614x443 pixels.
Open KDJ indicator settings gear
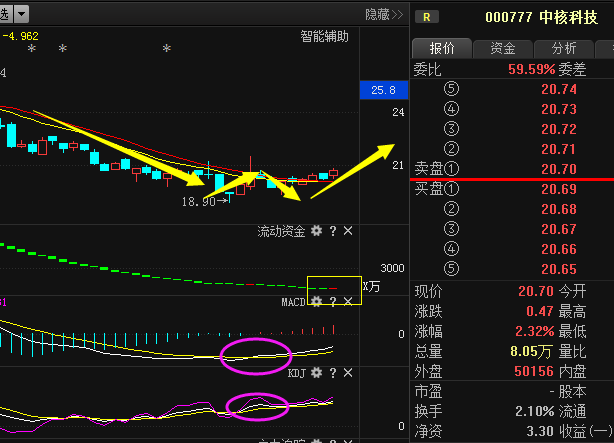317,373
